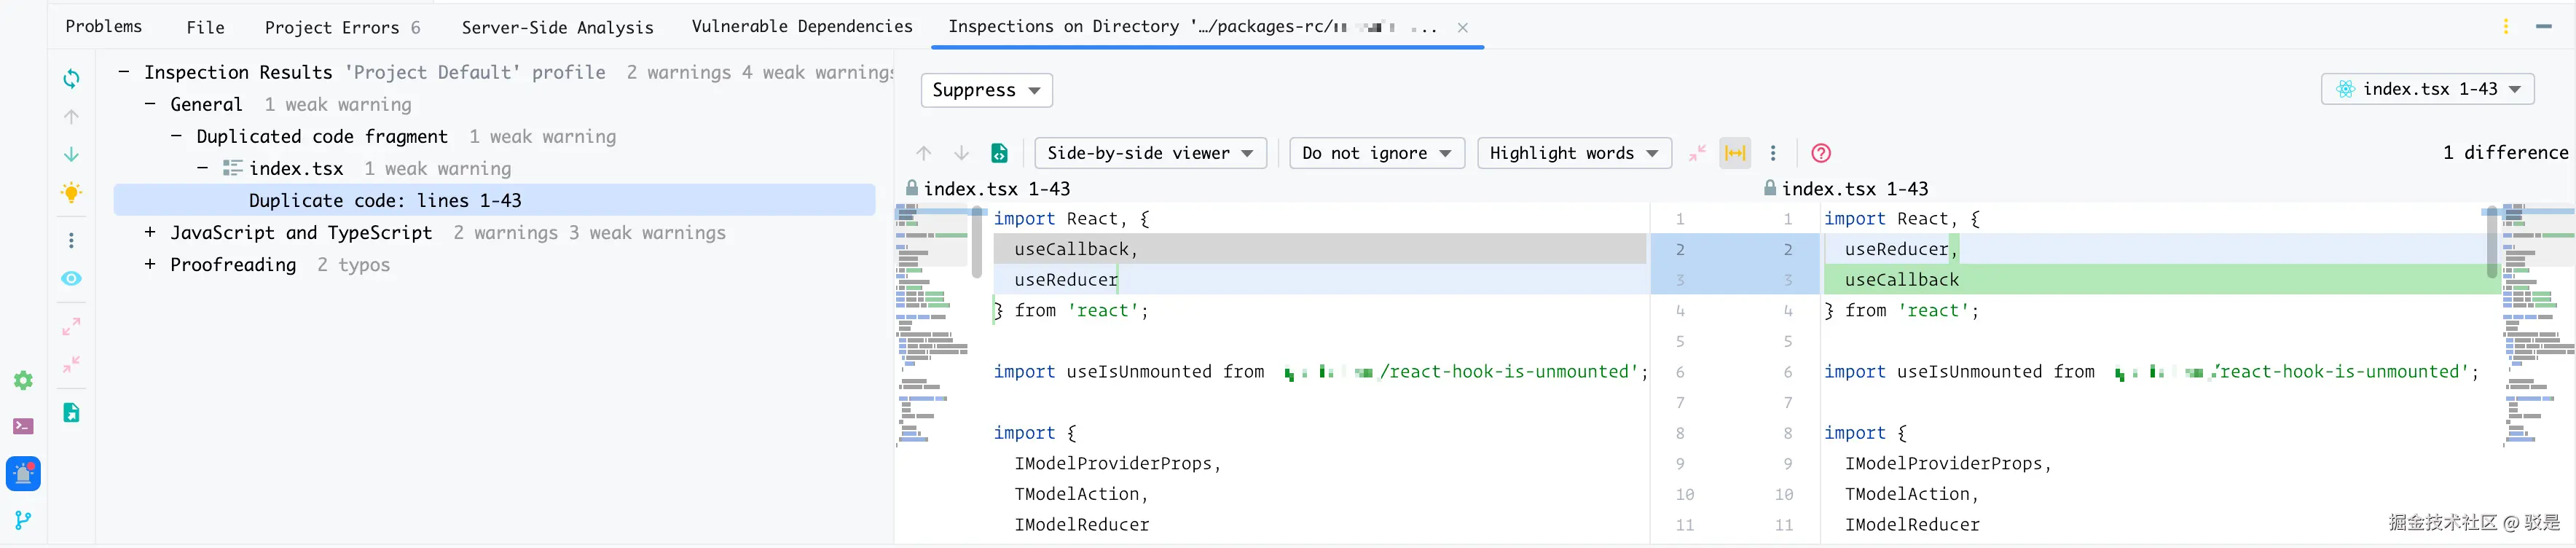Click the export results file icon
The width and height of the screenshot is (2576, 548).
(71, 412)
